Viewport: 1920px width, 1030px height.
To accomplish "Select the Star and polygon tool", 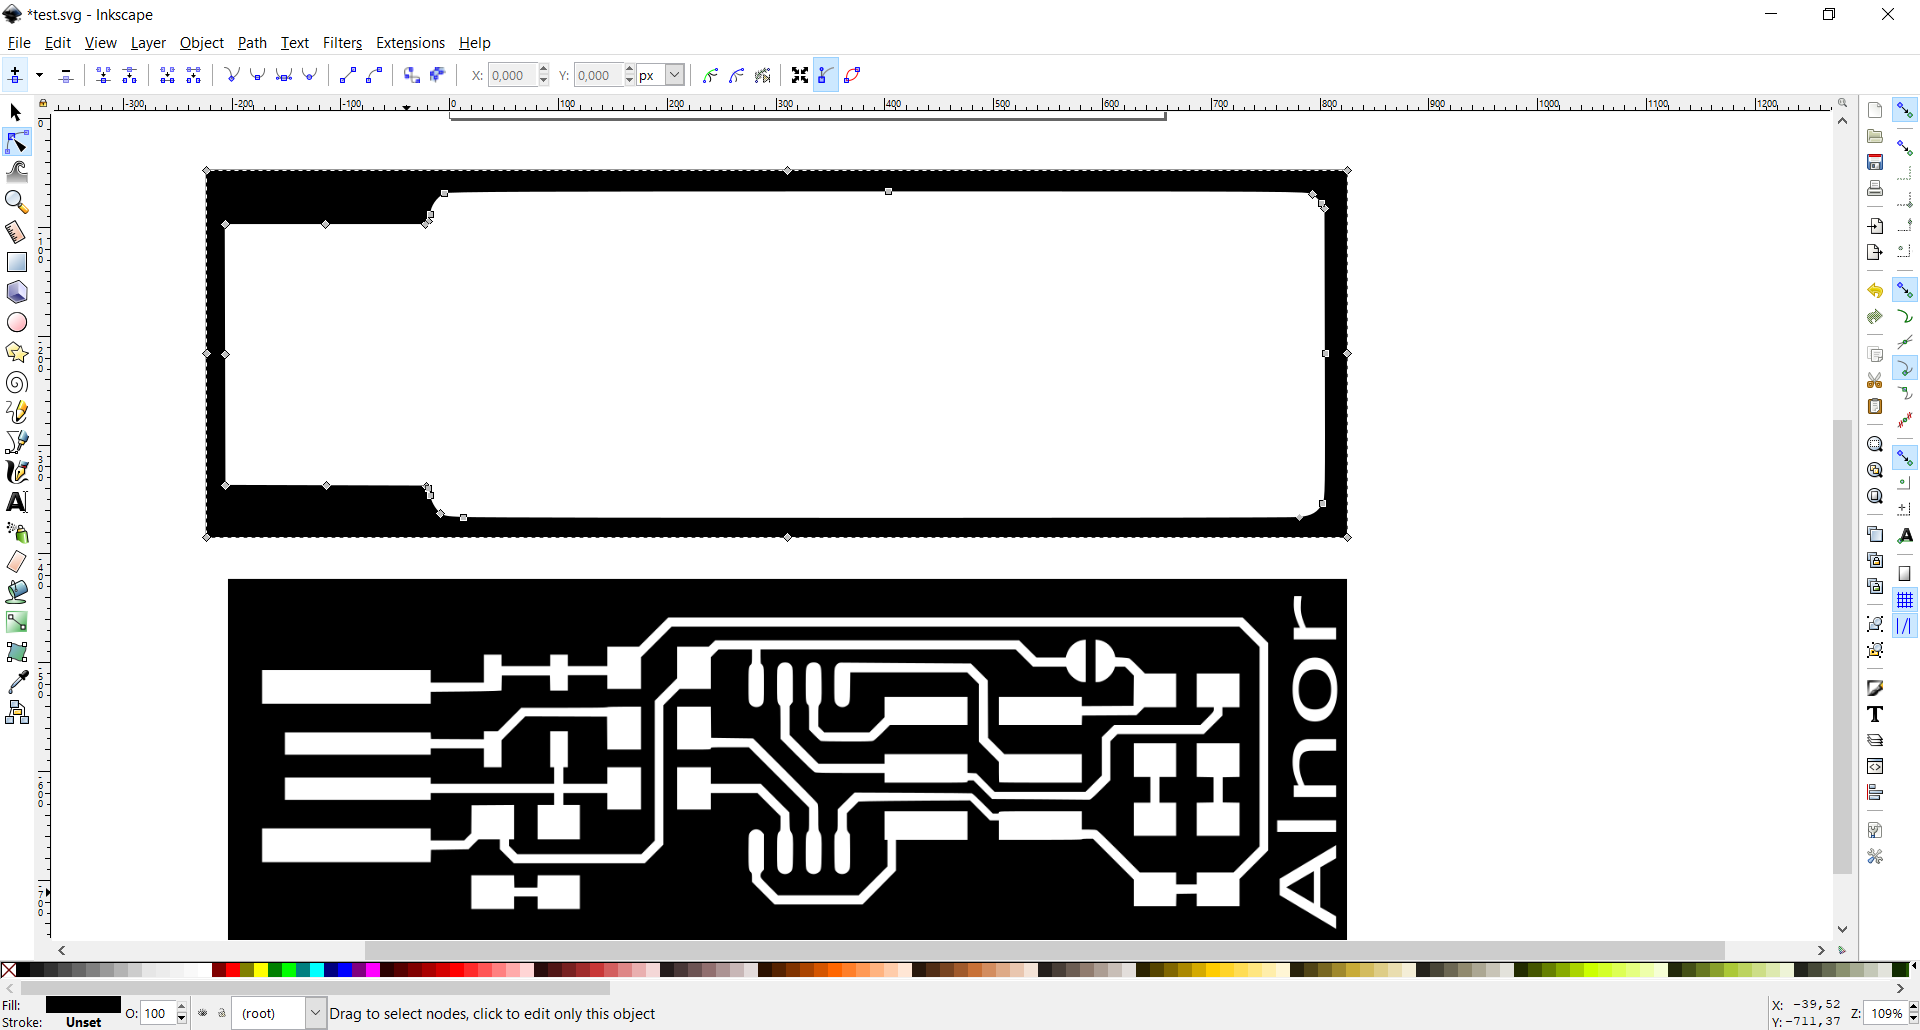I will tap(17, 352).
